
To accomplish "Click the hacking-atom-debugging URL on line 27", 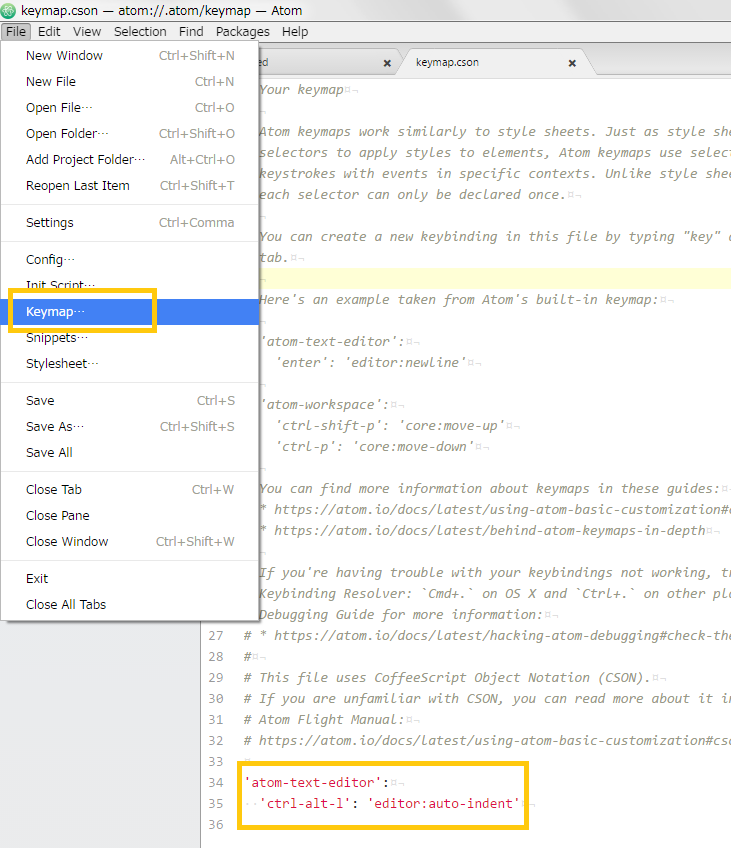I will point(502,635).
